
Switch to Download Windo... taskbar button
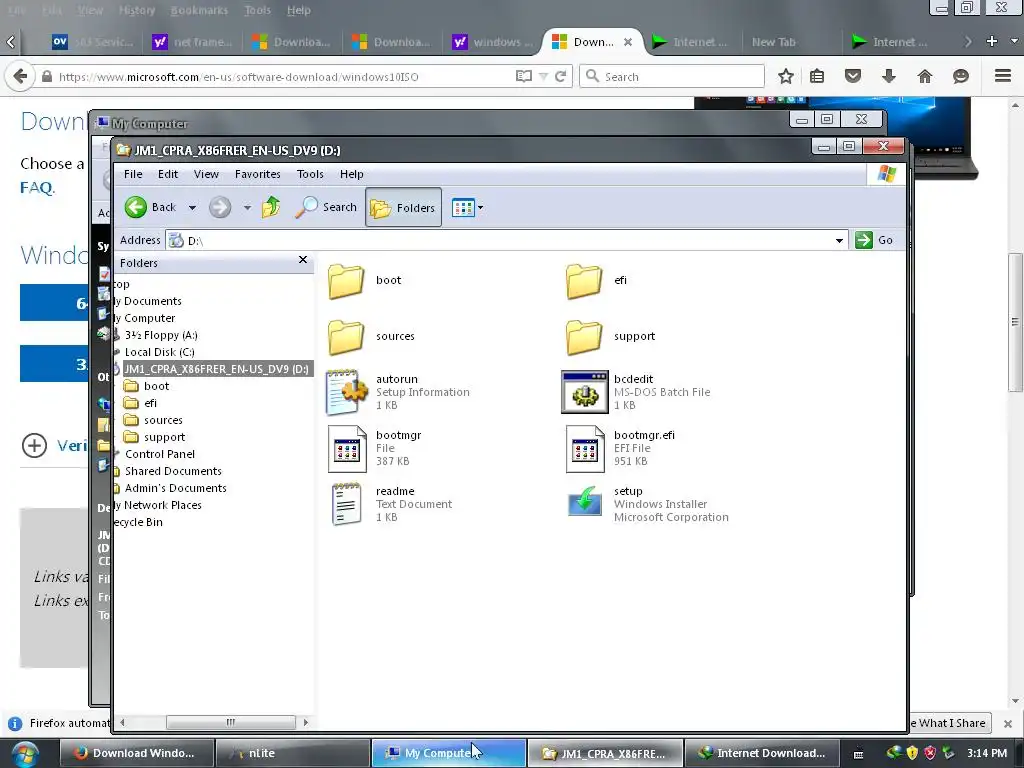click(136, 753)
